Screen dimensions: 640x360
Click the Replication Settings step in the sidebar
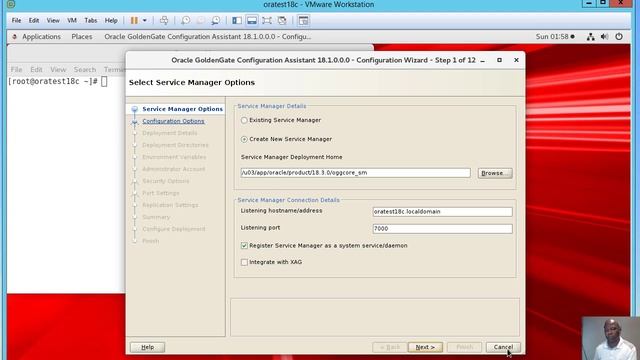point(170,205)
